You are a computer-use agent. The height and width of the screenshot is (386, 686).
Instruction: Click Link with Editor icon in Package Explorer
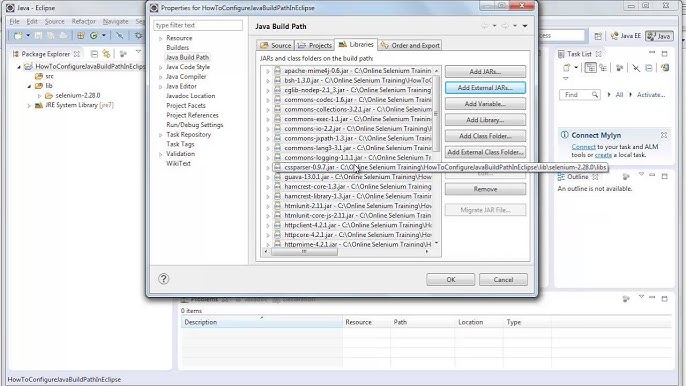tap(106, 54)
